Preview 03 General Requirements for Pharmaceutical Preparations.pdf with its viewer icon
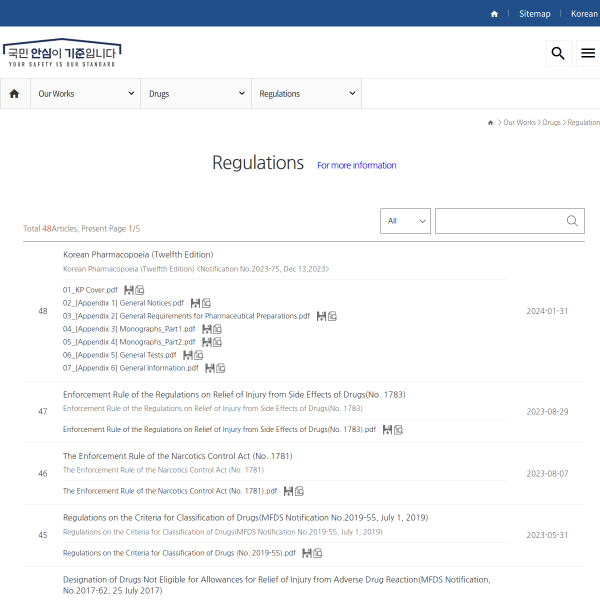This screenshot has width=600, height=600. (332, 316)
